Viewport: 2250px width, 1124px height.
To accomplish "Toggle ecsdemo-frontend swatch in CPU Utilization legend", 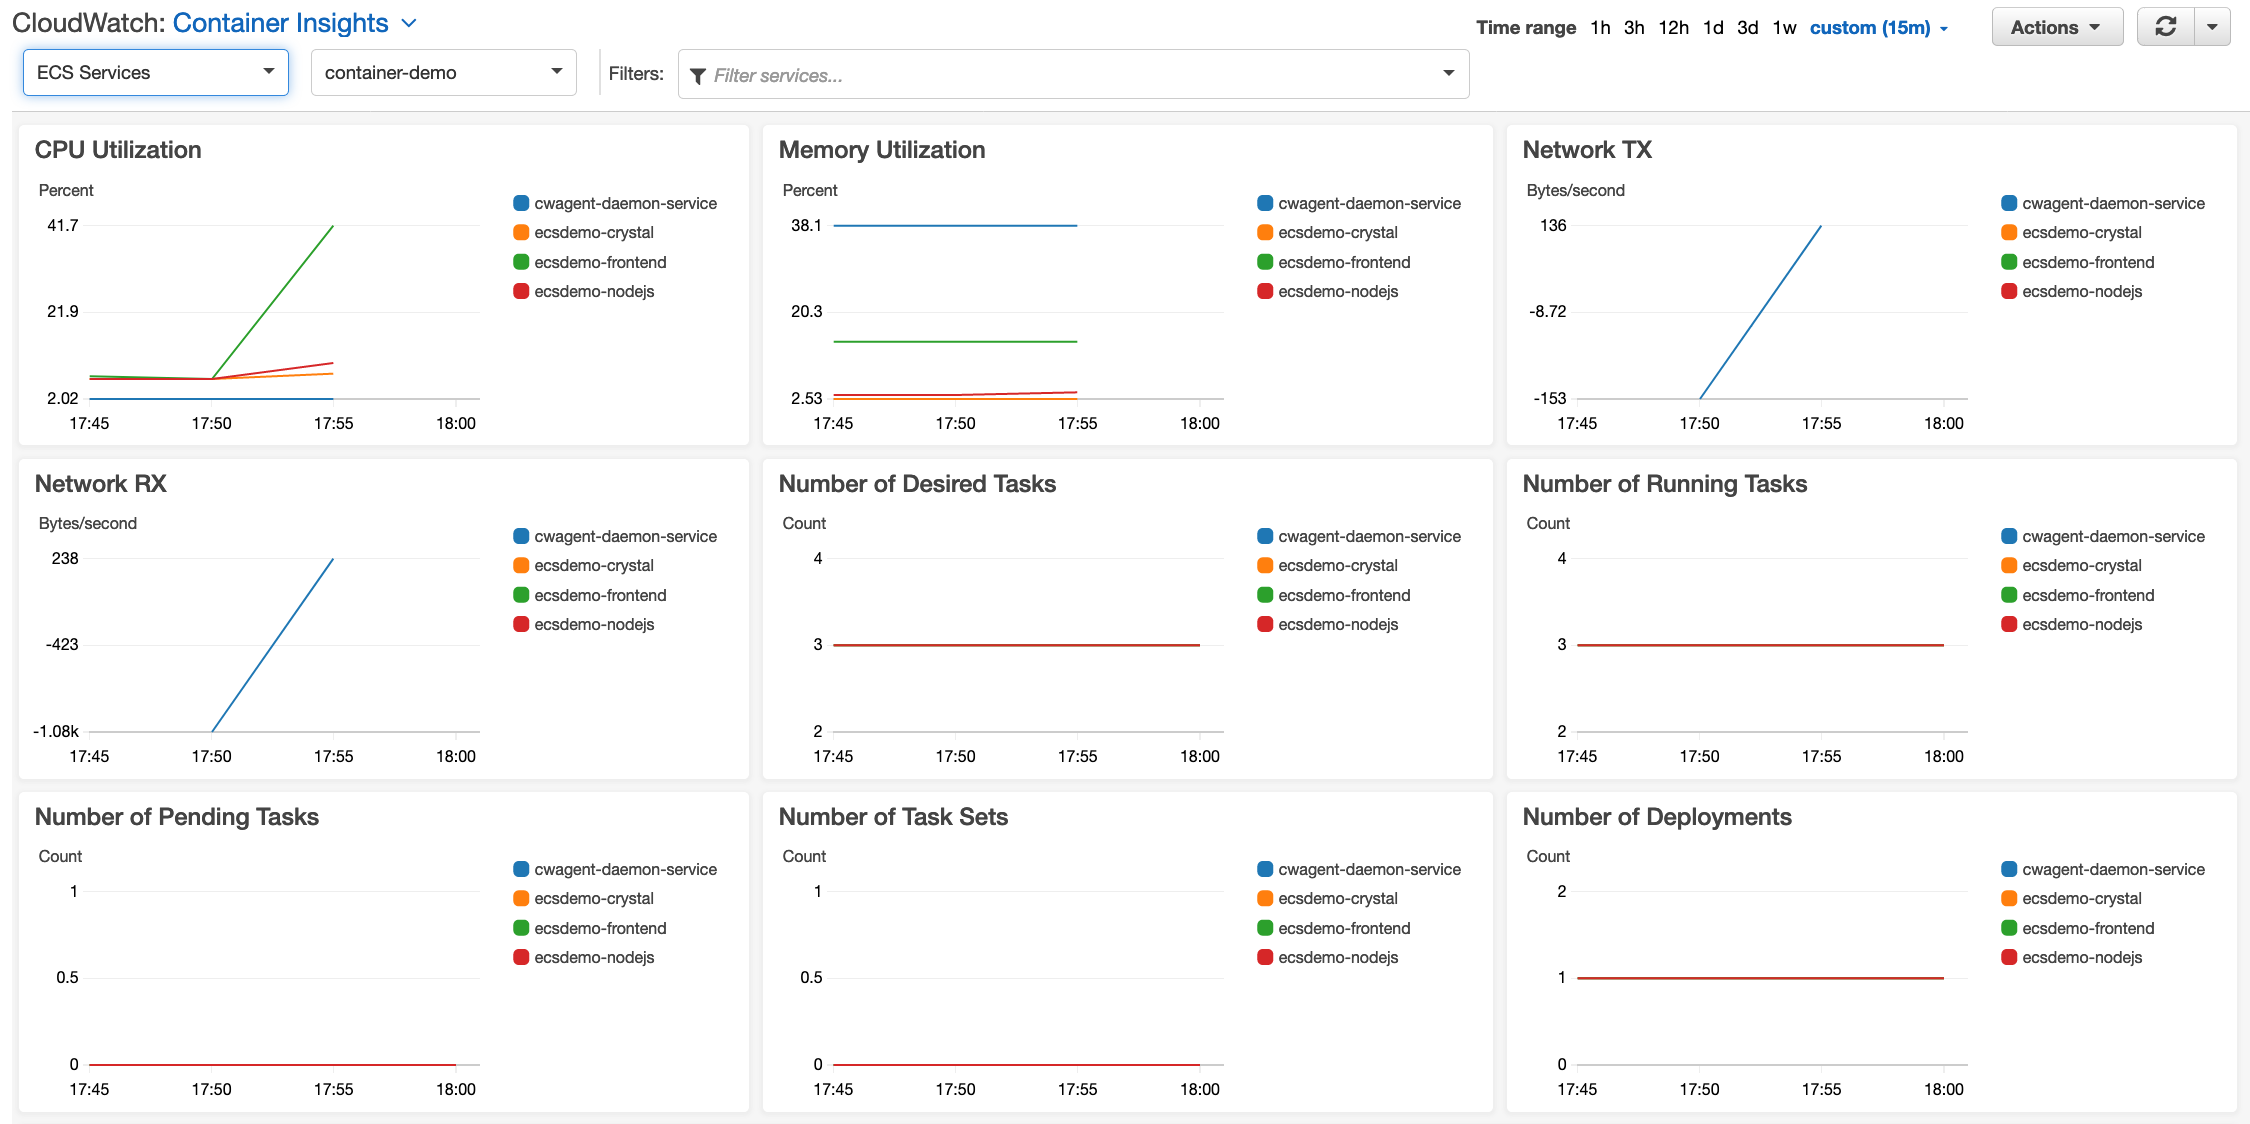I will tap(521, 262).
